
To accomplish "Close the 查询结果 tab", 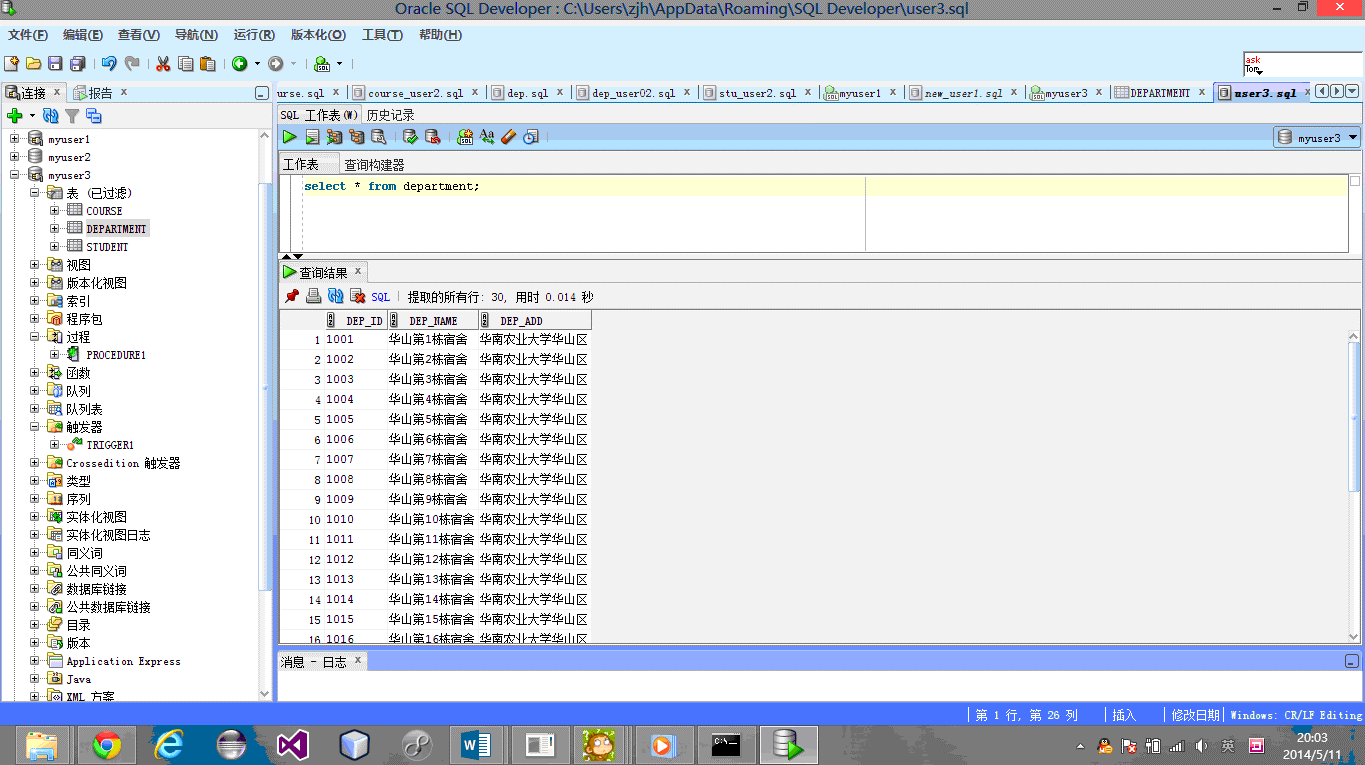I will coord(358,271).
